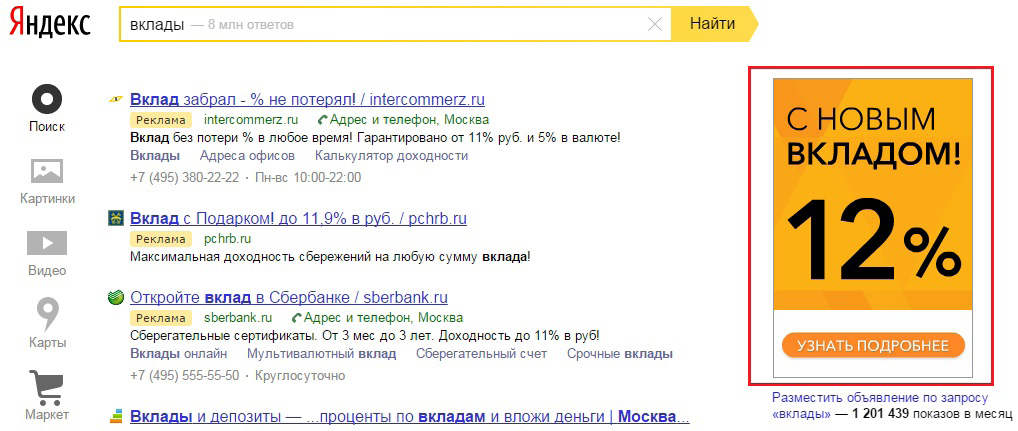Click the phone number +7 (495) 380-22-22
The width and height of the screenshot is (1018, 431).
click(184, 178)
